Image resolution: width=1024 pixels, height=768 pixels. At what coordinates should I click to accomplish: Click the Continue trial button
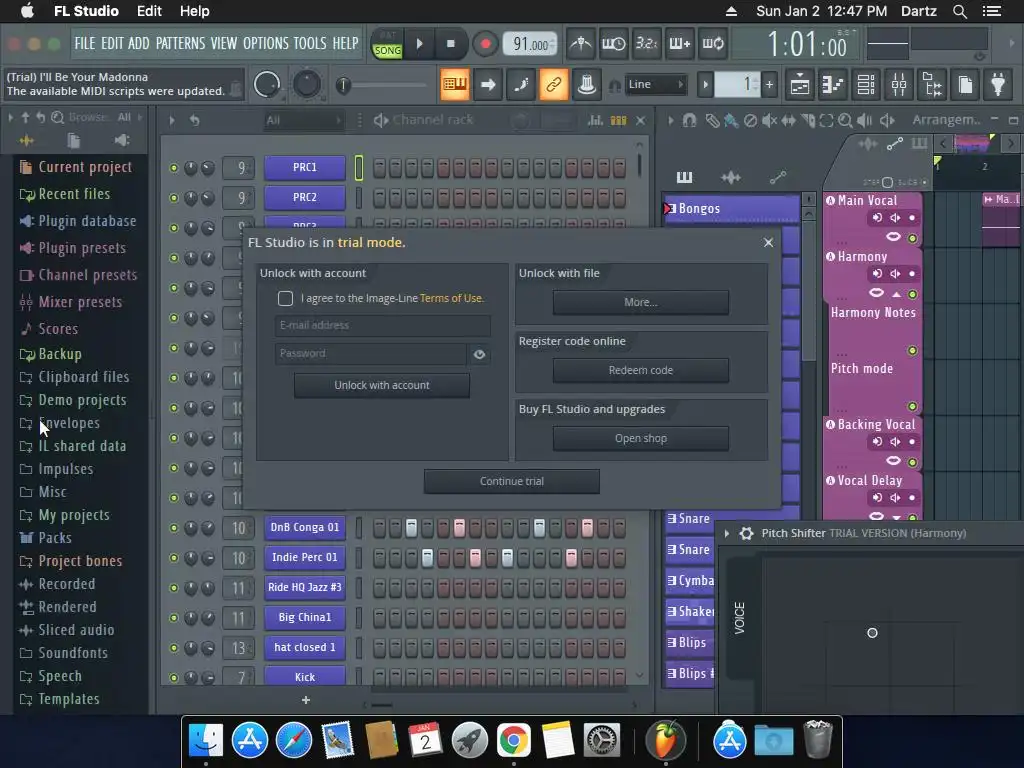point(511,481)
